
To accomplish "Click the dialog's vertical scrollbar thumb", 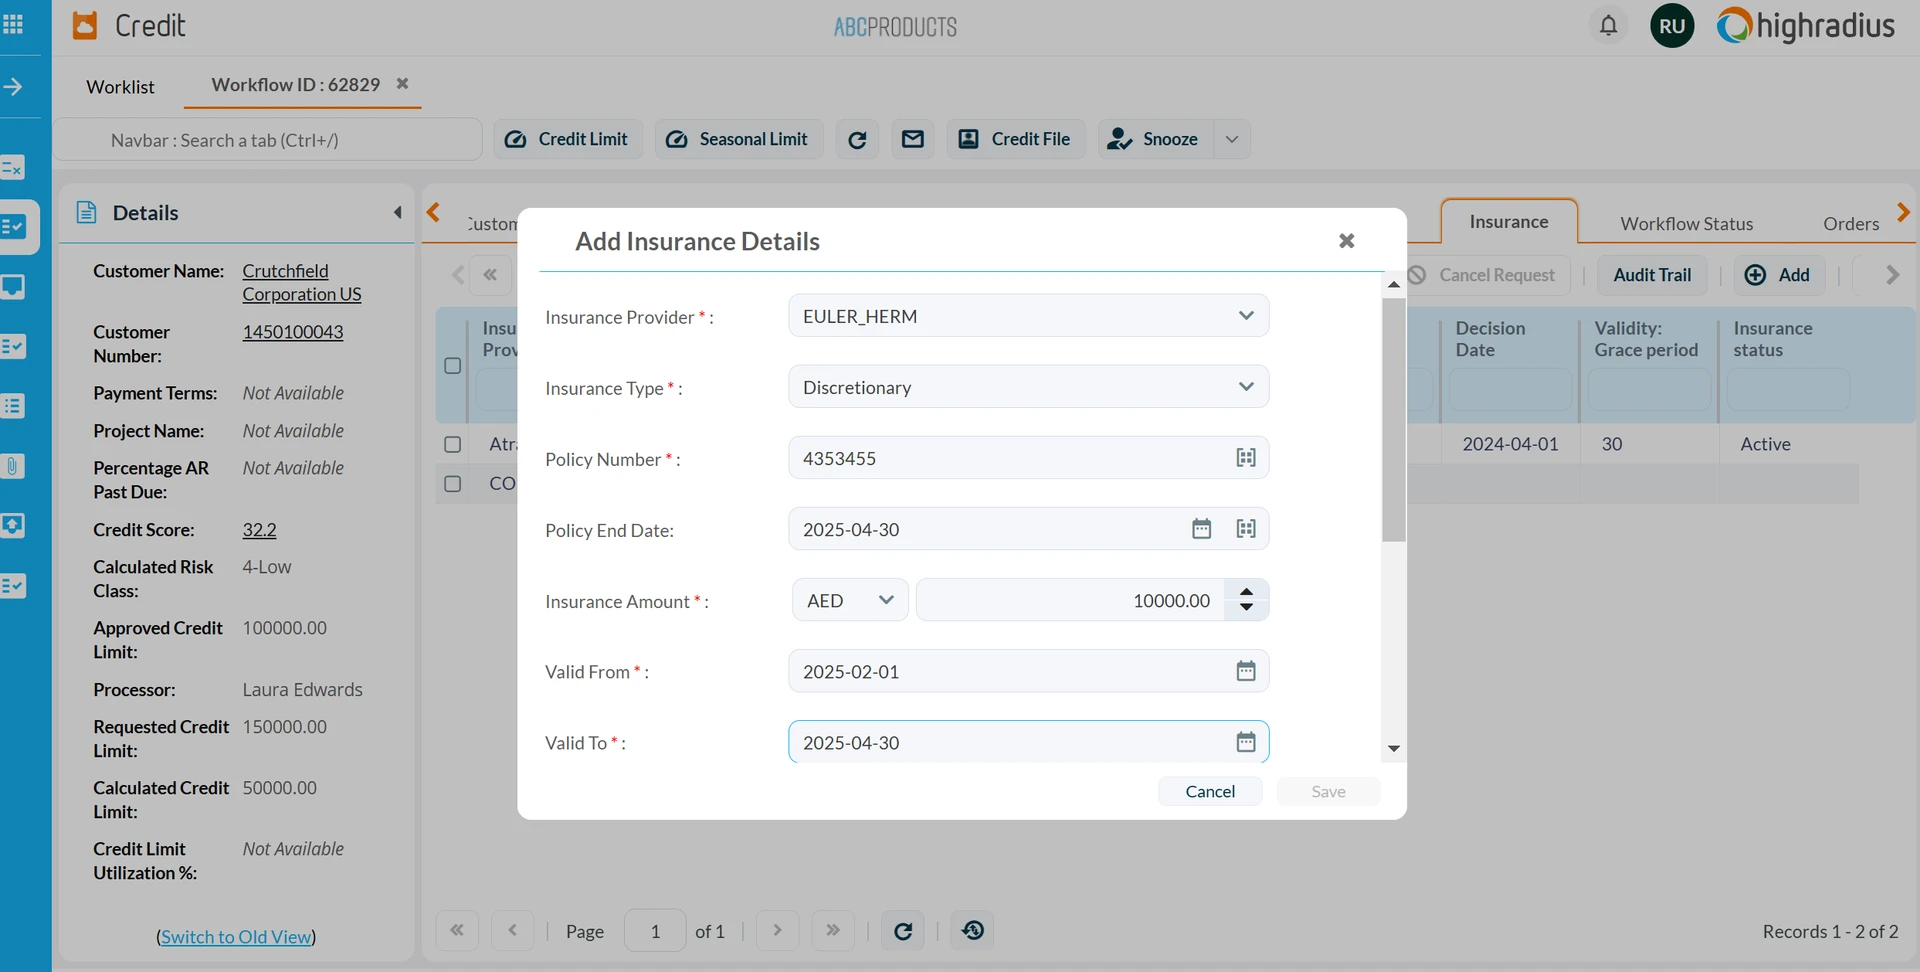I will click(x=1394, y=420).
